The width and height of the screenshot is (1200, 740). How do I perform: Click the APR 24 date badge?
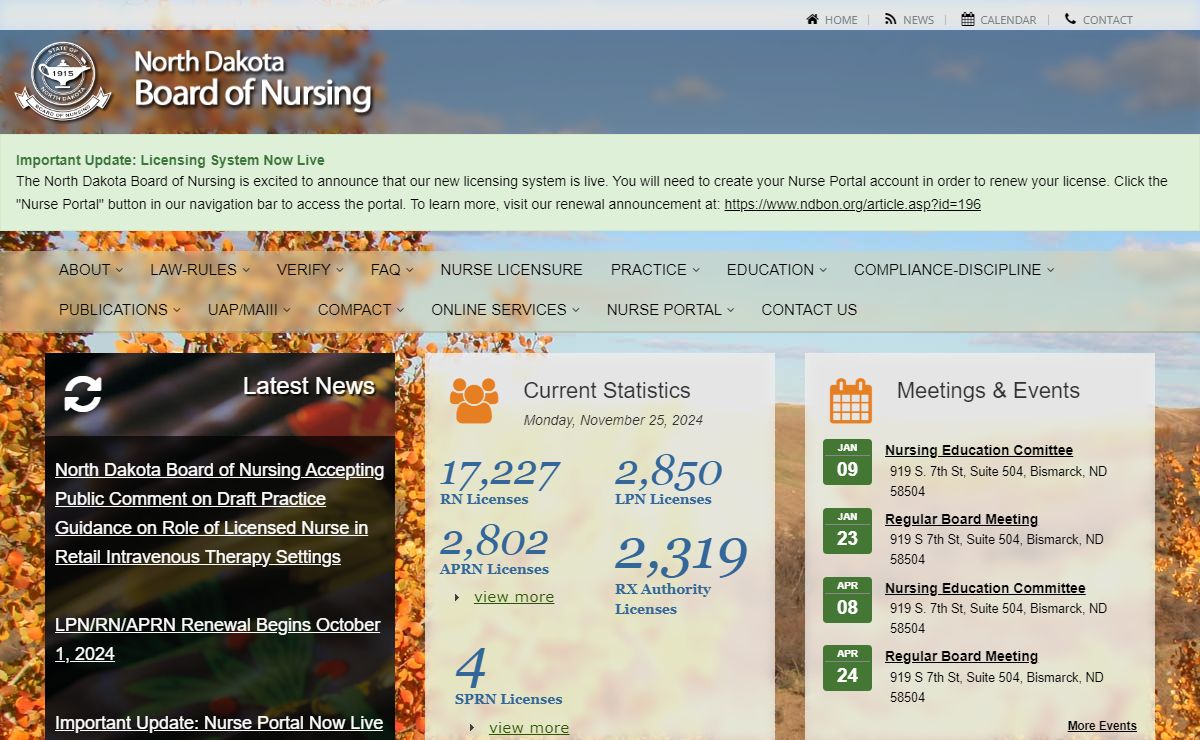coord(847,668)
